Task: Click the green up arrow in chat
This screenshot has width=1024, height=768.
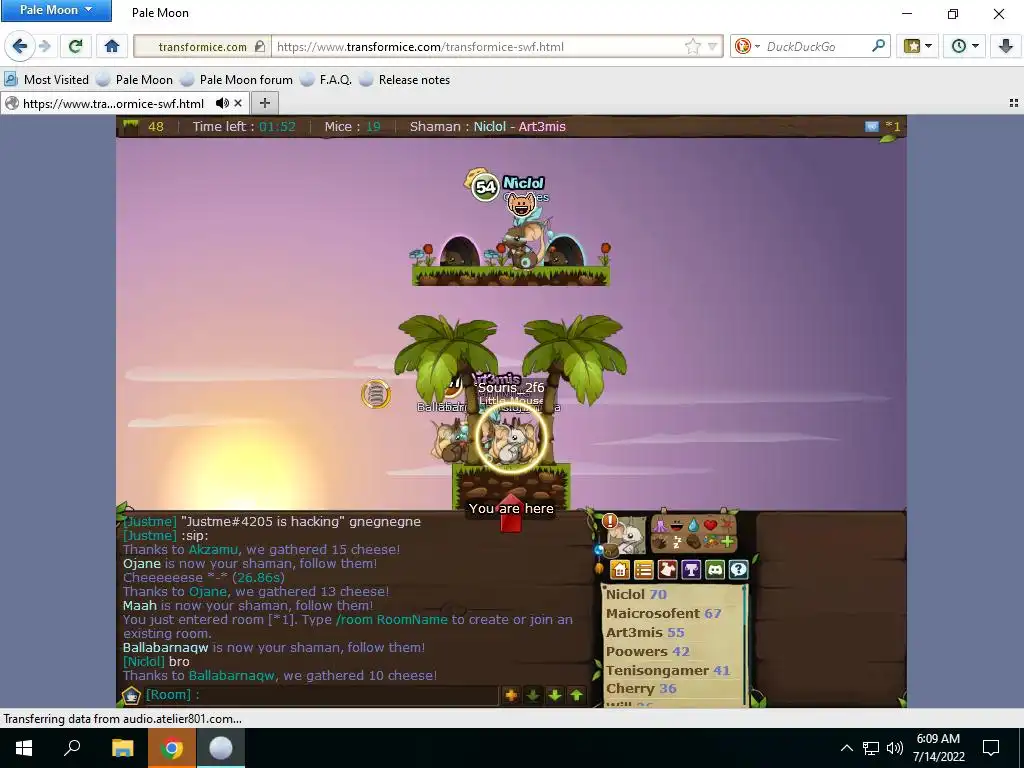Action: point(576,696)
